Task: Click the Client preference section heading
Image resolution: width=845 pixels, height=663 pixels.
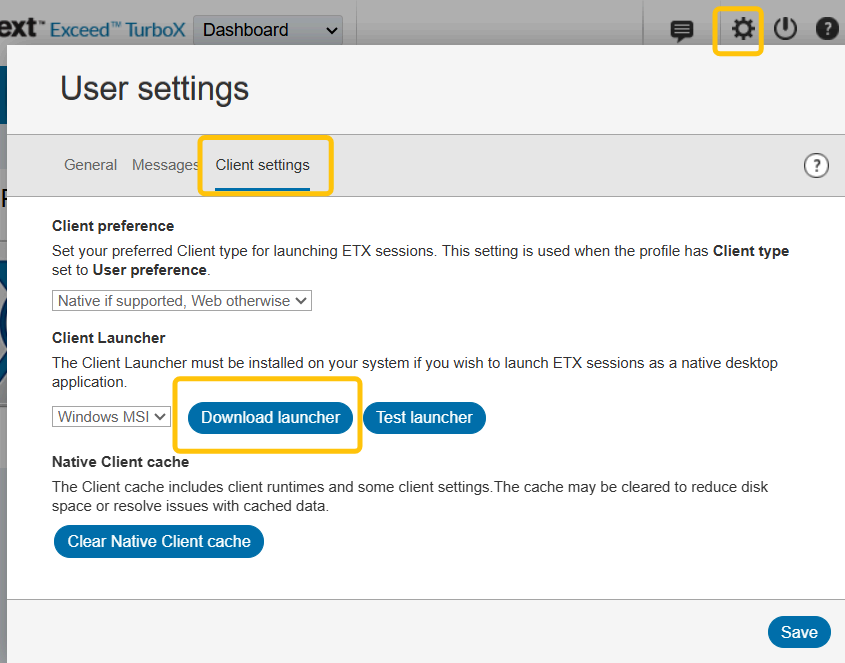Action: coord(113,226)
